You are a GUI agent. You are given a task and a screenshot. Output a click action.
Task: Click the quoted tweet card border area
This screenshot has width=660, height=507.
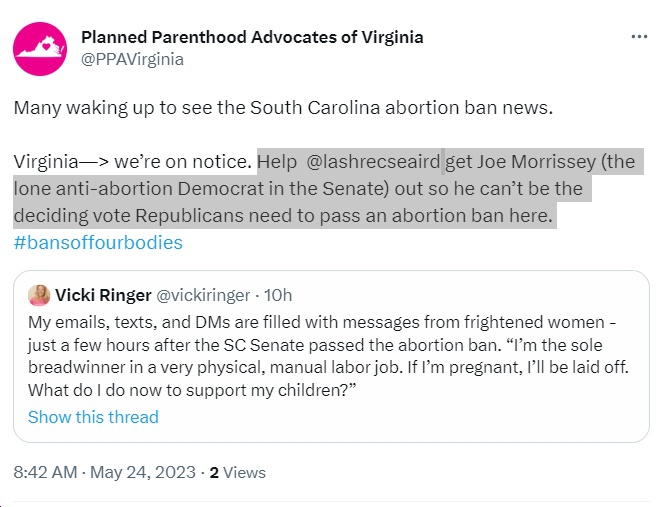coord(331,356)
